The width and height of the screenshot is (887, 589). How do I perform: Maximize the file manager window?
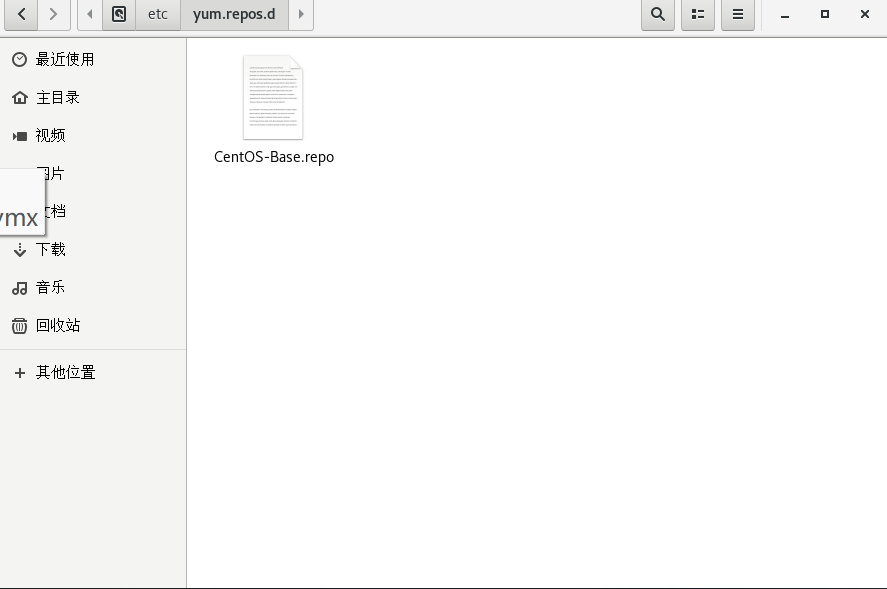tap(825, 14)
